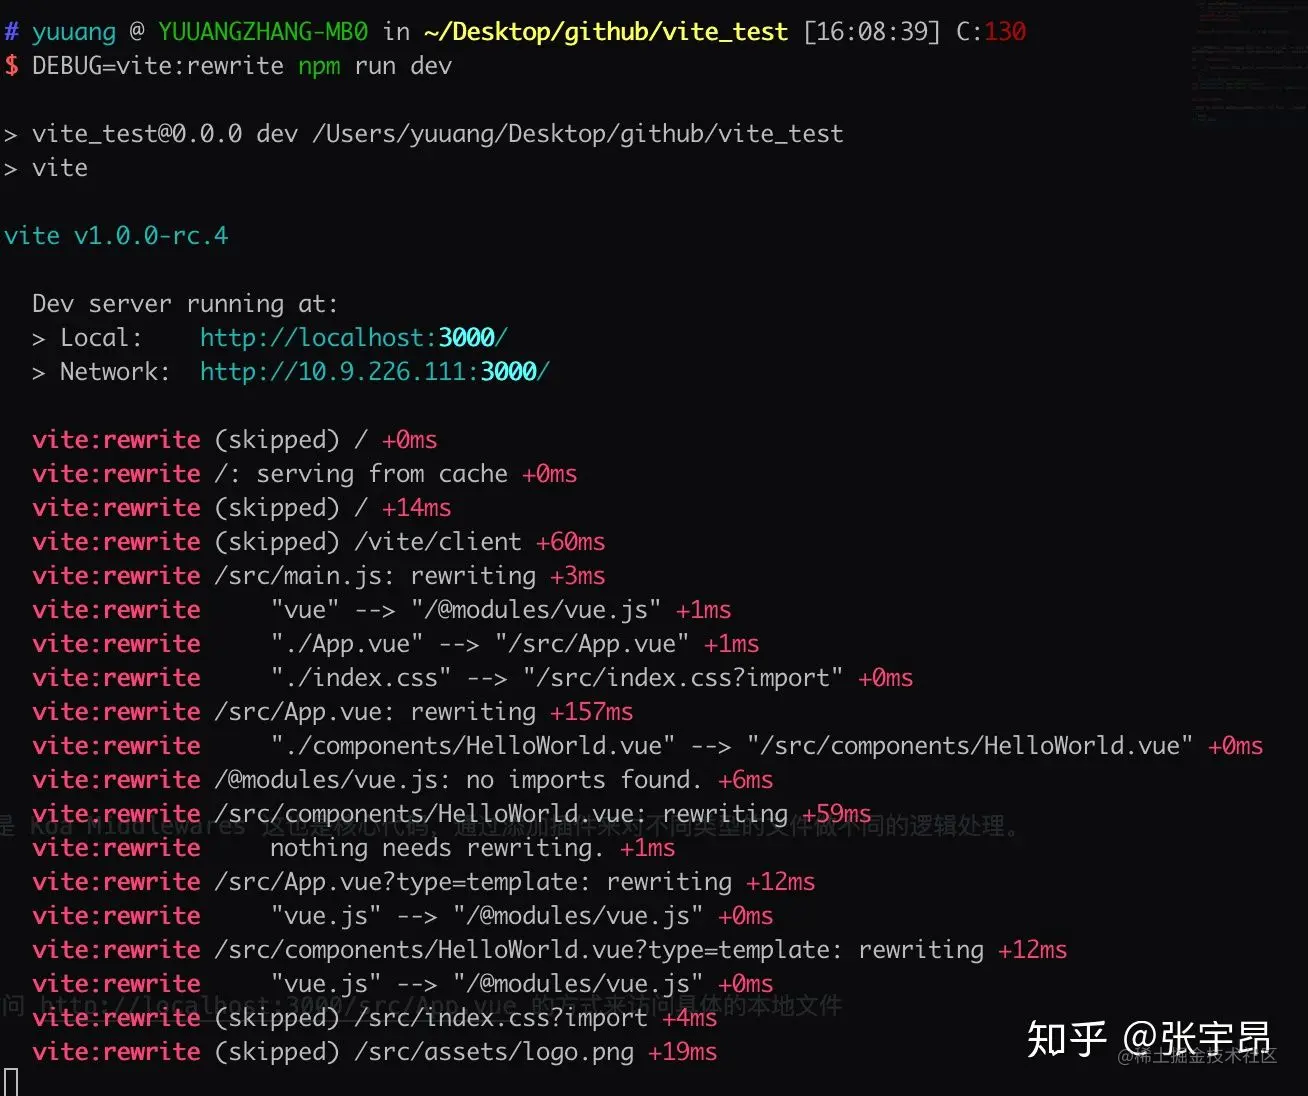Click the username 'yuuang' in the prompt
The width and height of the screenshot is (1308, 1096).
click(x=74, y=32)
